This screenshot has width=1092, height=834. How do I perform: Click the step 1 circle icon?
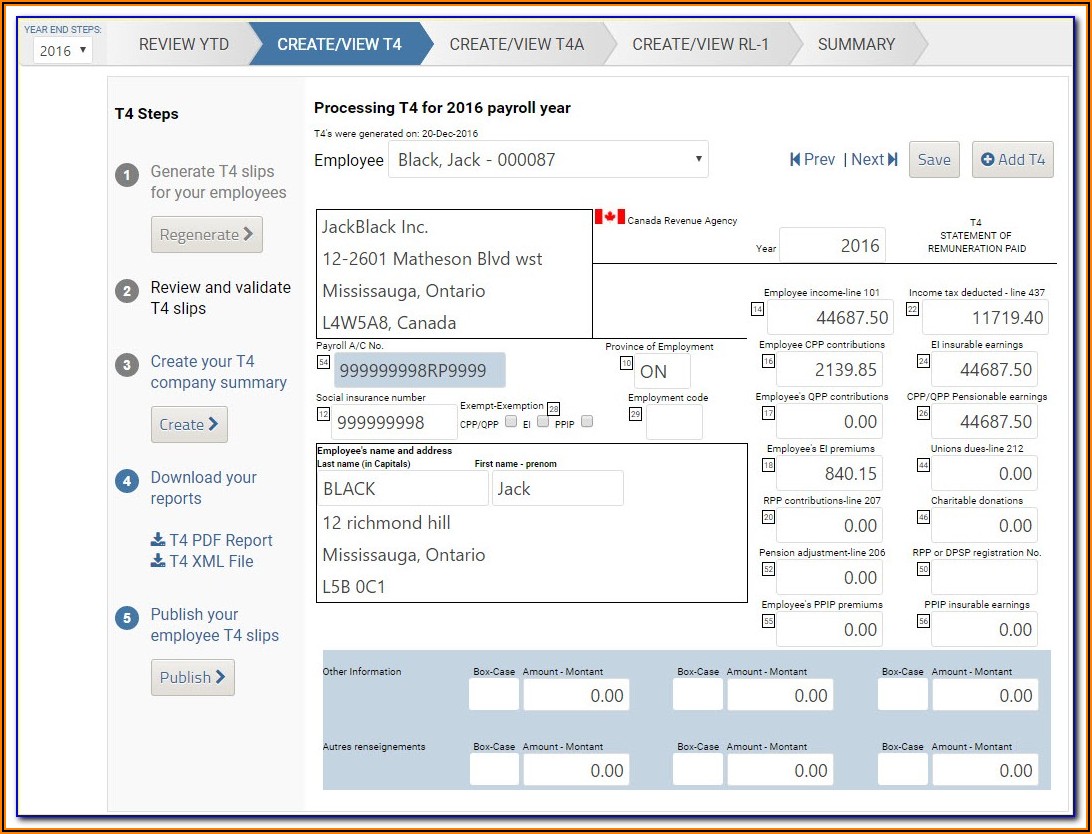point(126,176)
